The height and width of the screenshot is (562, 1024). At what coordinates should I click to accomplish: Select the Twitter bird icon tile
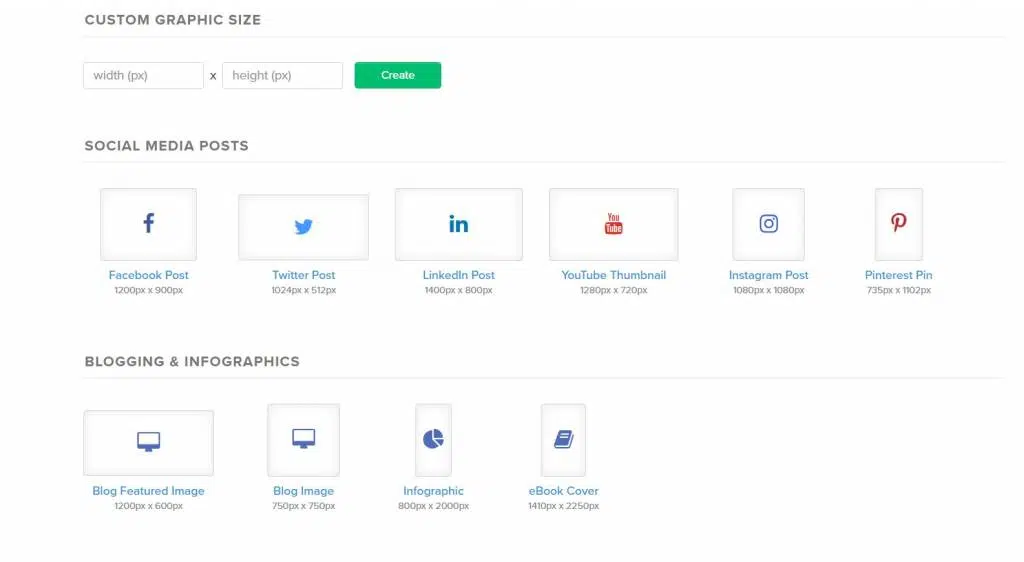[x=303, y=227]
